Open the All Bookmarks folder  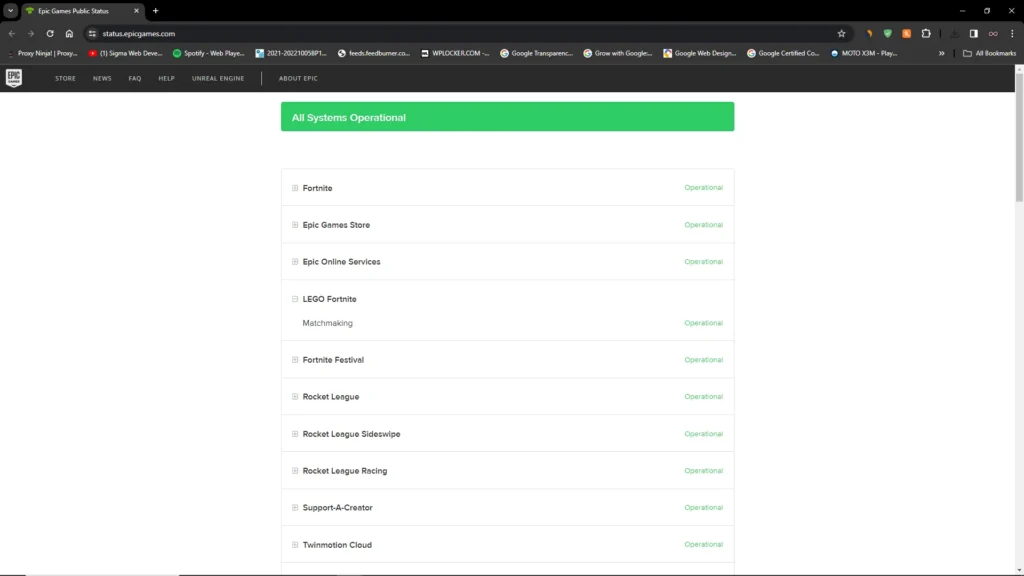(x=989, y=53)
